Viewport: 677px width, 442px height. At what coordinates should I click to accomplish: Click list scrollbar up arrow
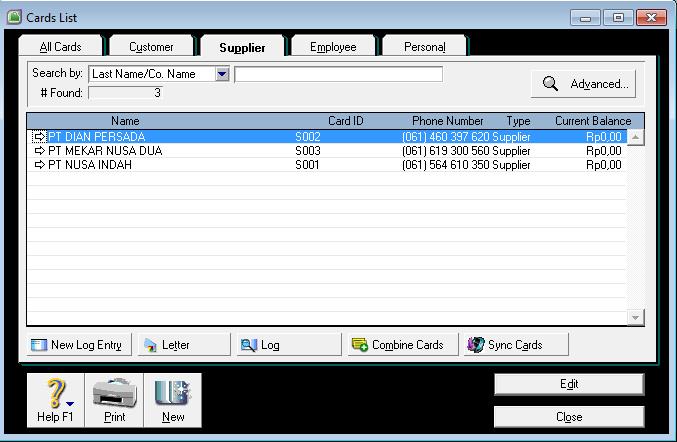[x=636, y=138]
